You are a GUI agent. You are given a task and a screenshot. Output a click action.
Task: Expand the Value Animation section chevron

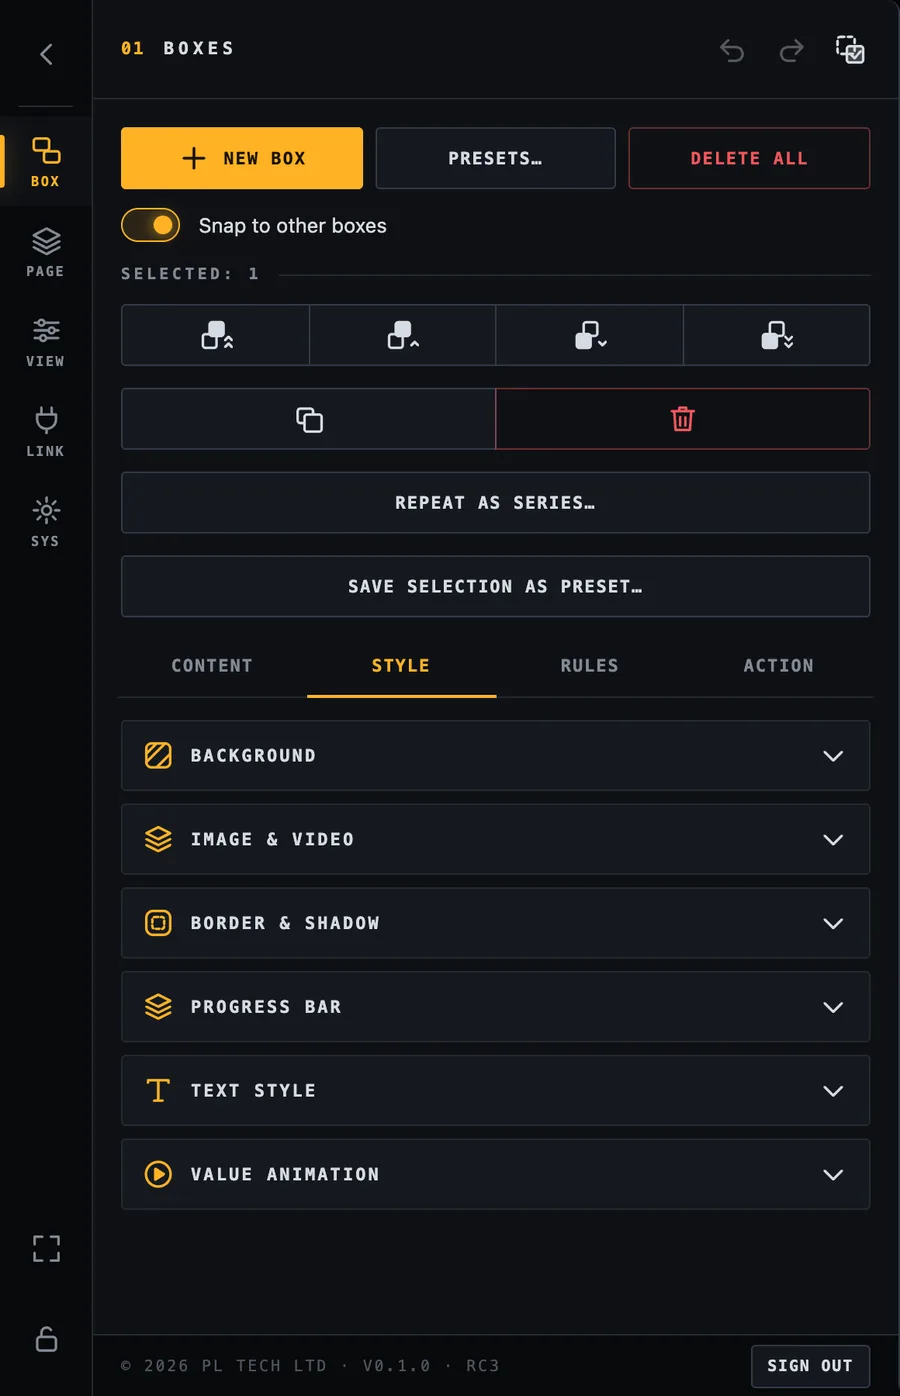833,1174
